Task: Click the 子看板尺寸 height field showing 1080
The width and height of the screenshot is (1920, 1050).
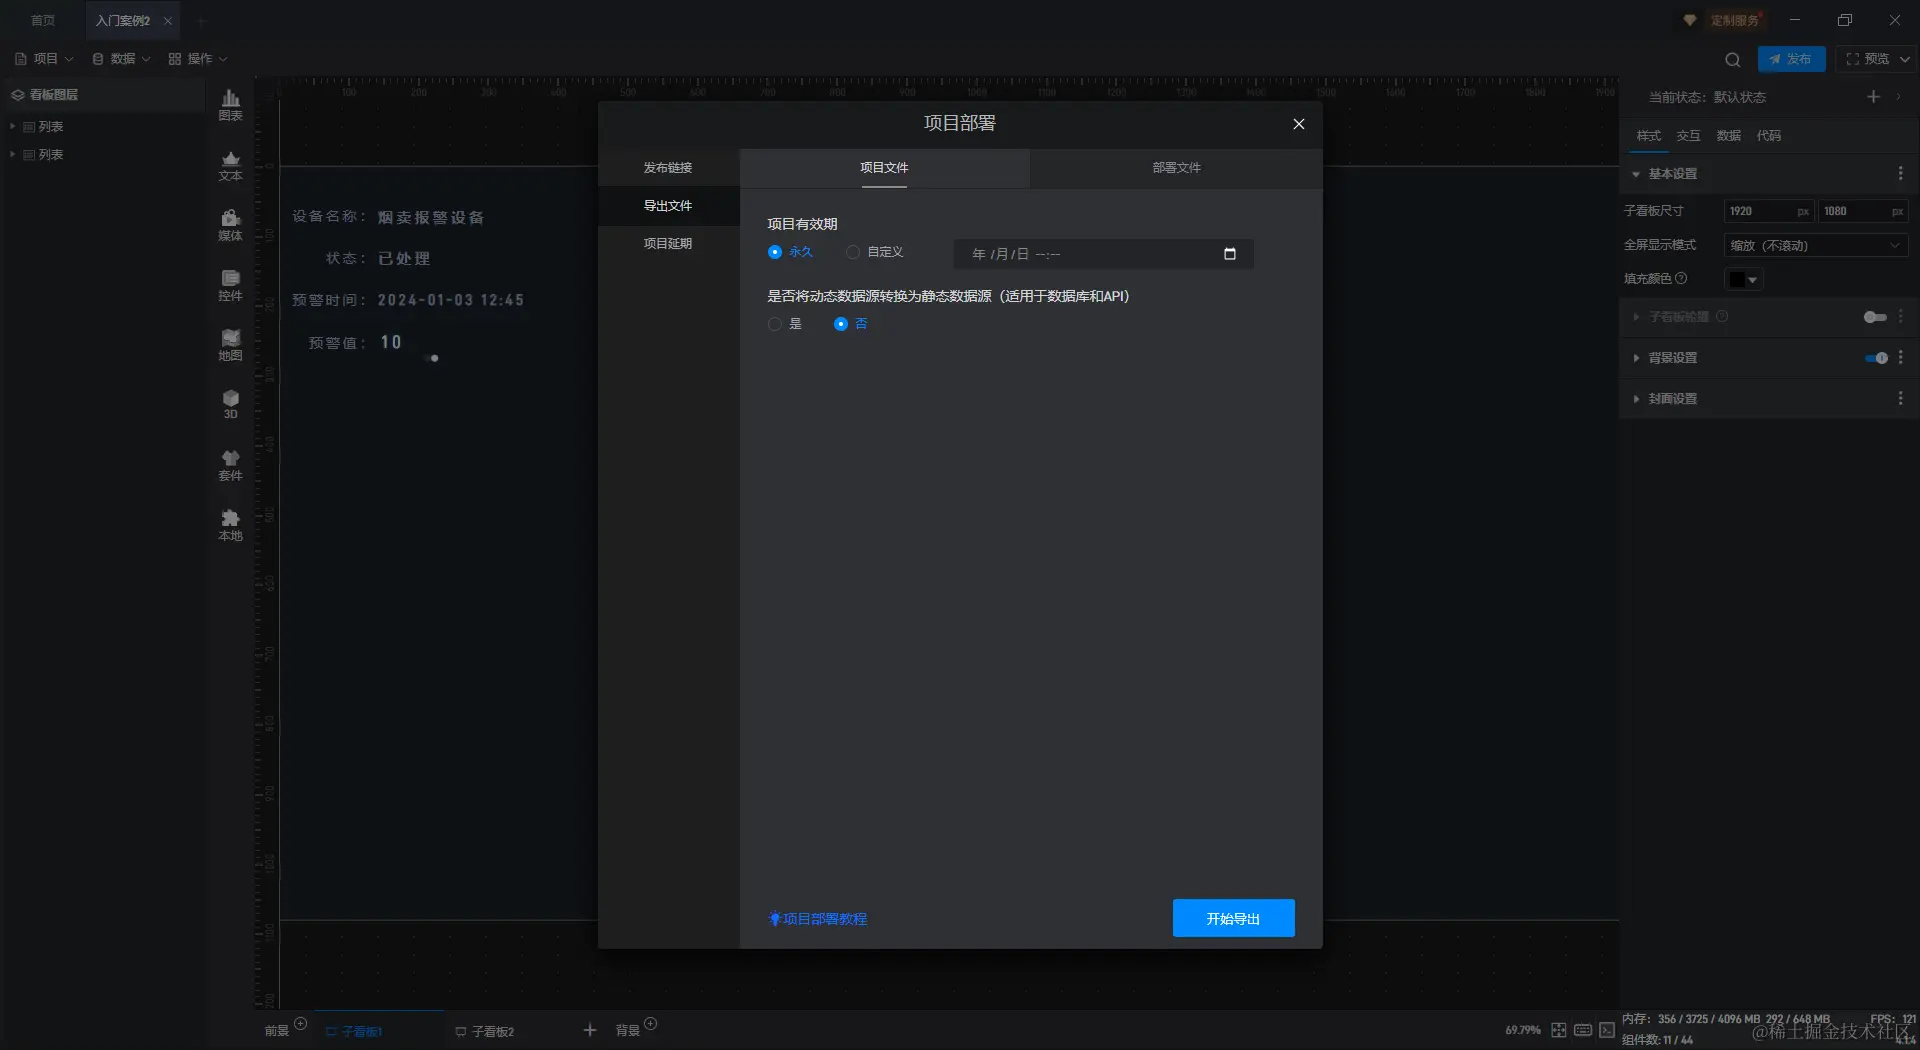Action: [1862, 211]
